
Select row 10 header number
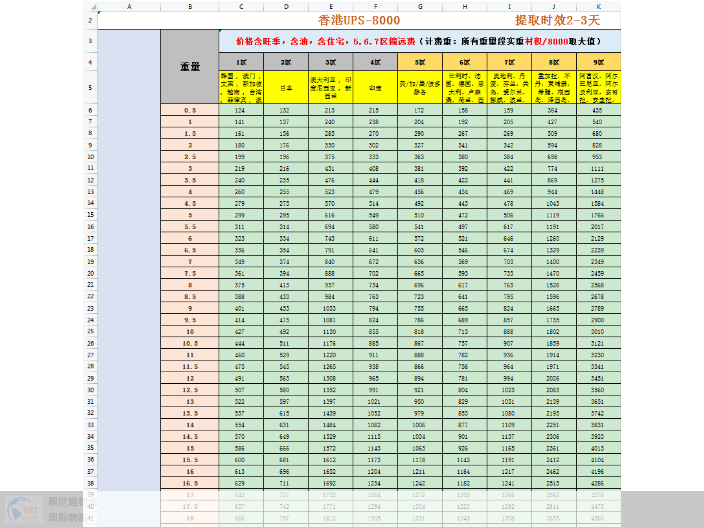click(90, 157)
